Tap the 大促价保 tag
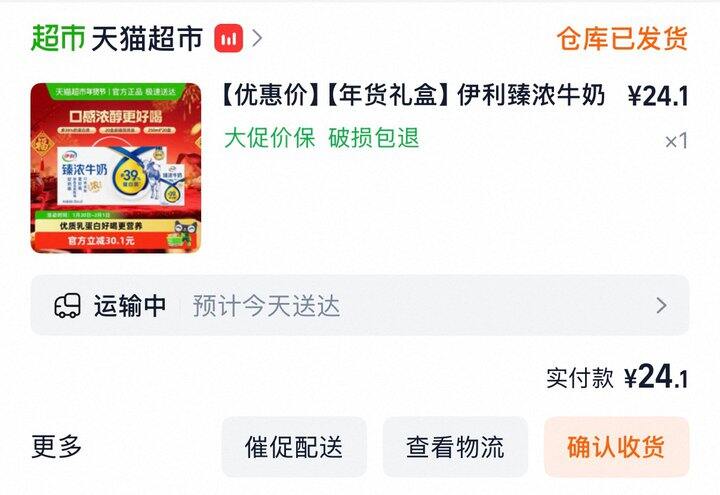720x495 pixels. click(270, 138)
